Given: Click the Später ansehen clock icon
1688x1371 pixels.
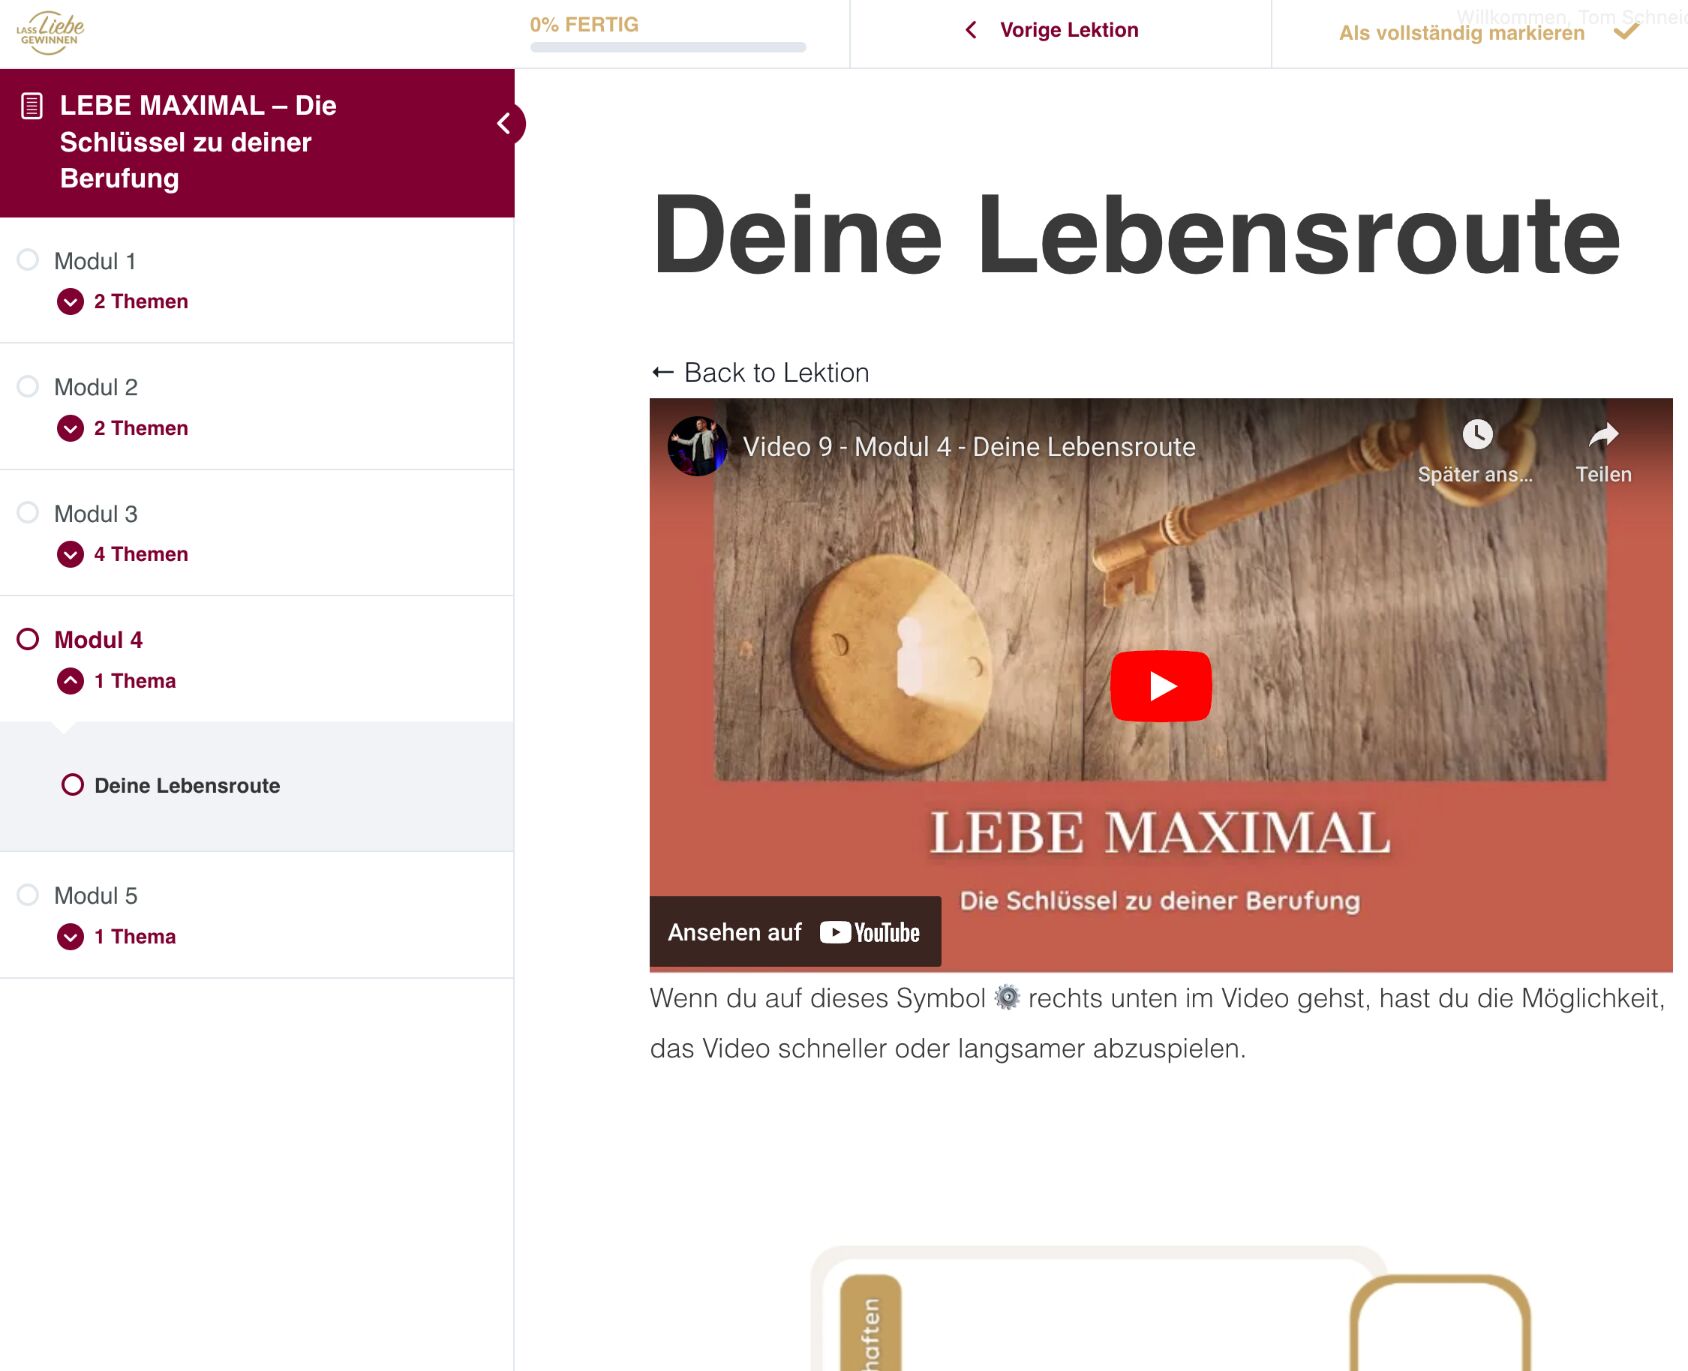Looking at the screenshot, I should [x=1477, y=434].
